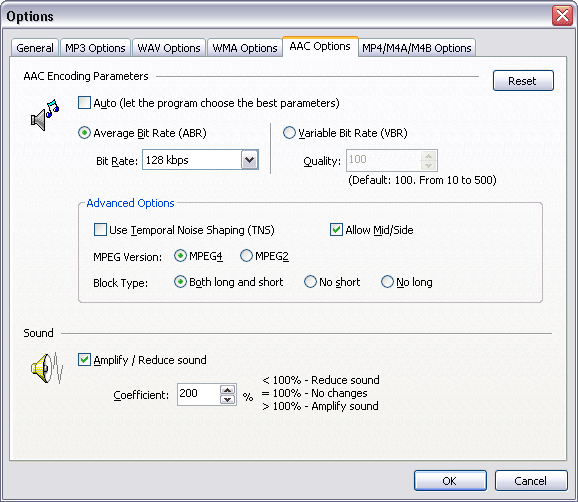578x502 pixels.
Task: Open the WAV Options tab
Action: [169, 48]
